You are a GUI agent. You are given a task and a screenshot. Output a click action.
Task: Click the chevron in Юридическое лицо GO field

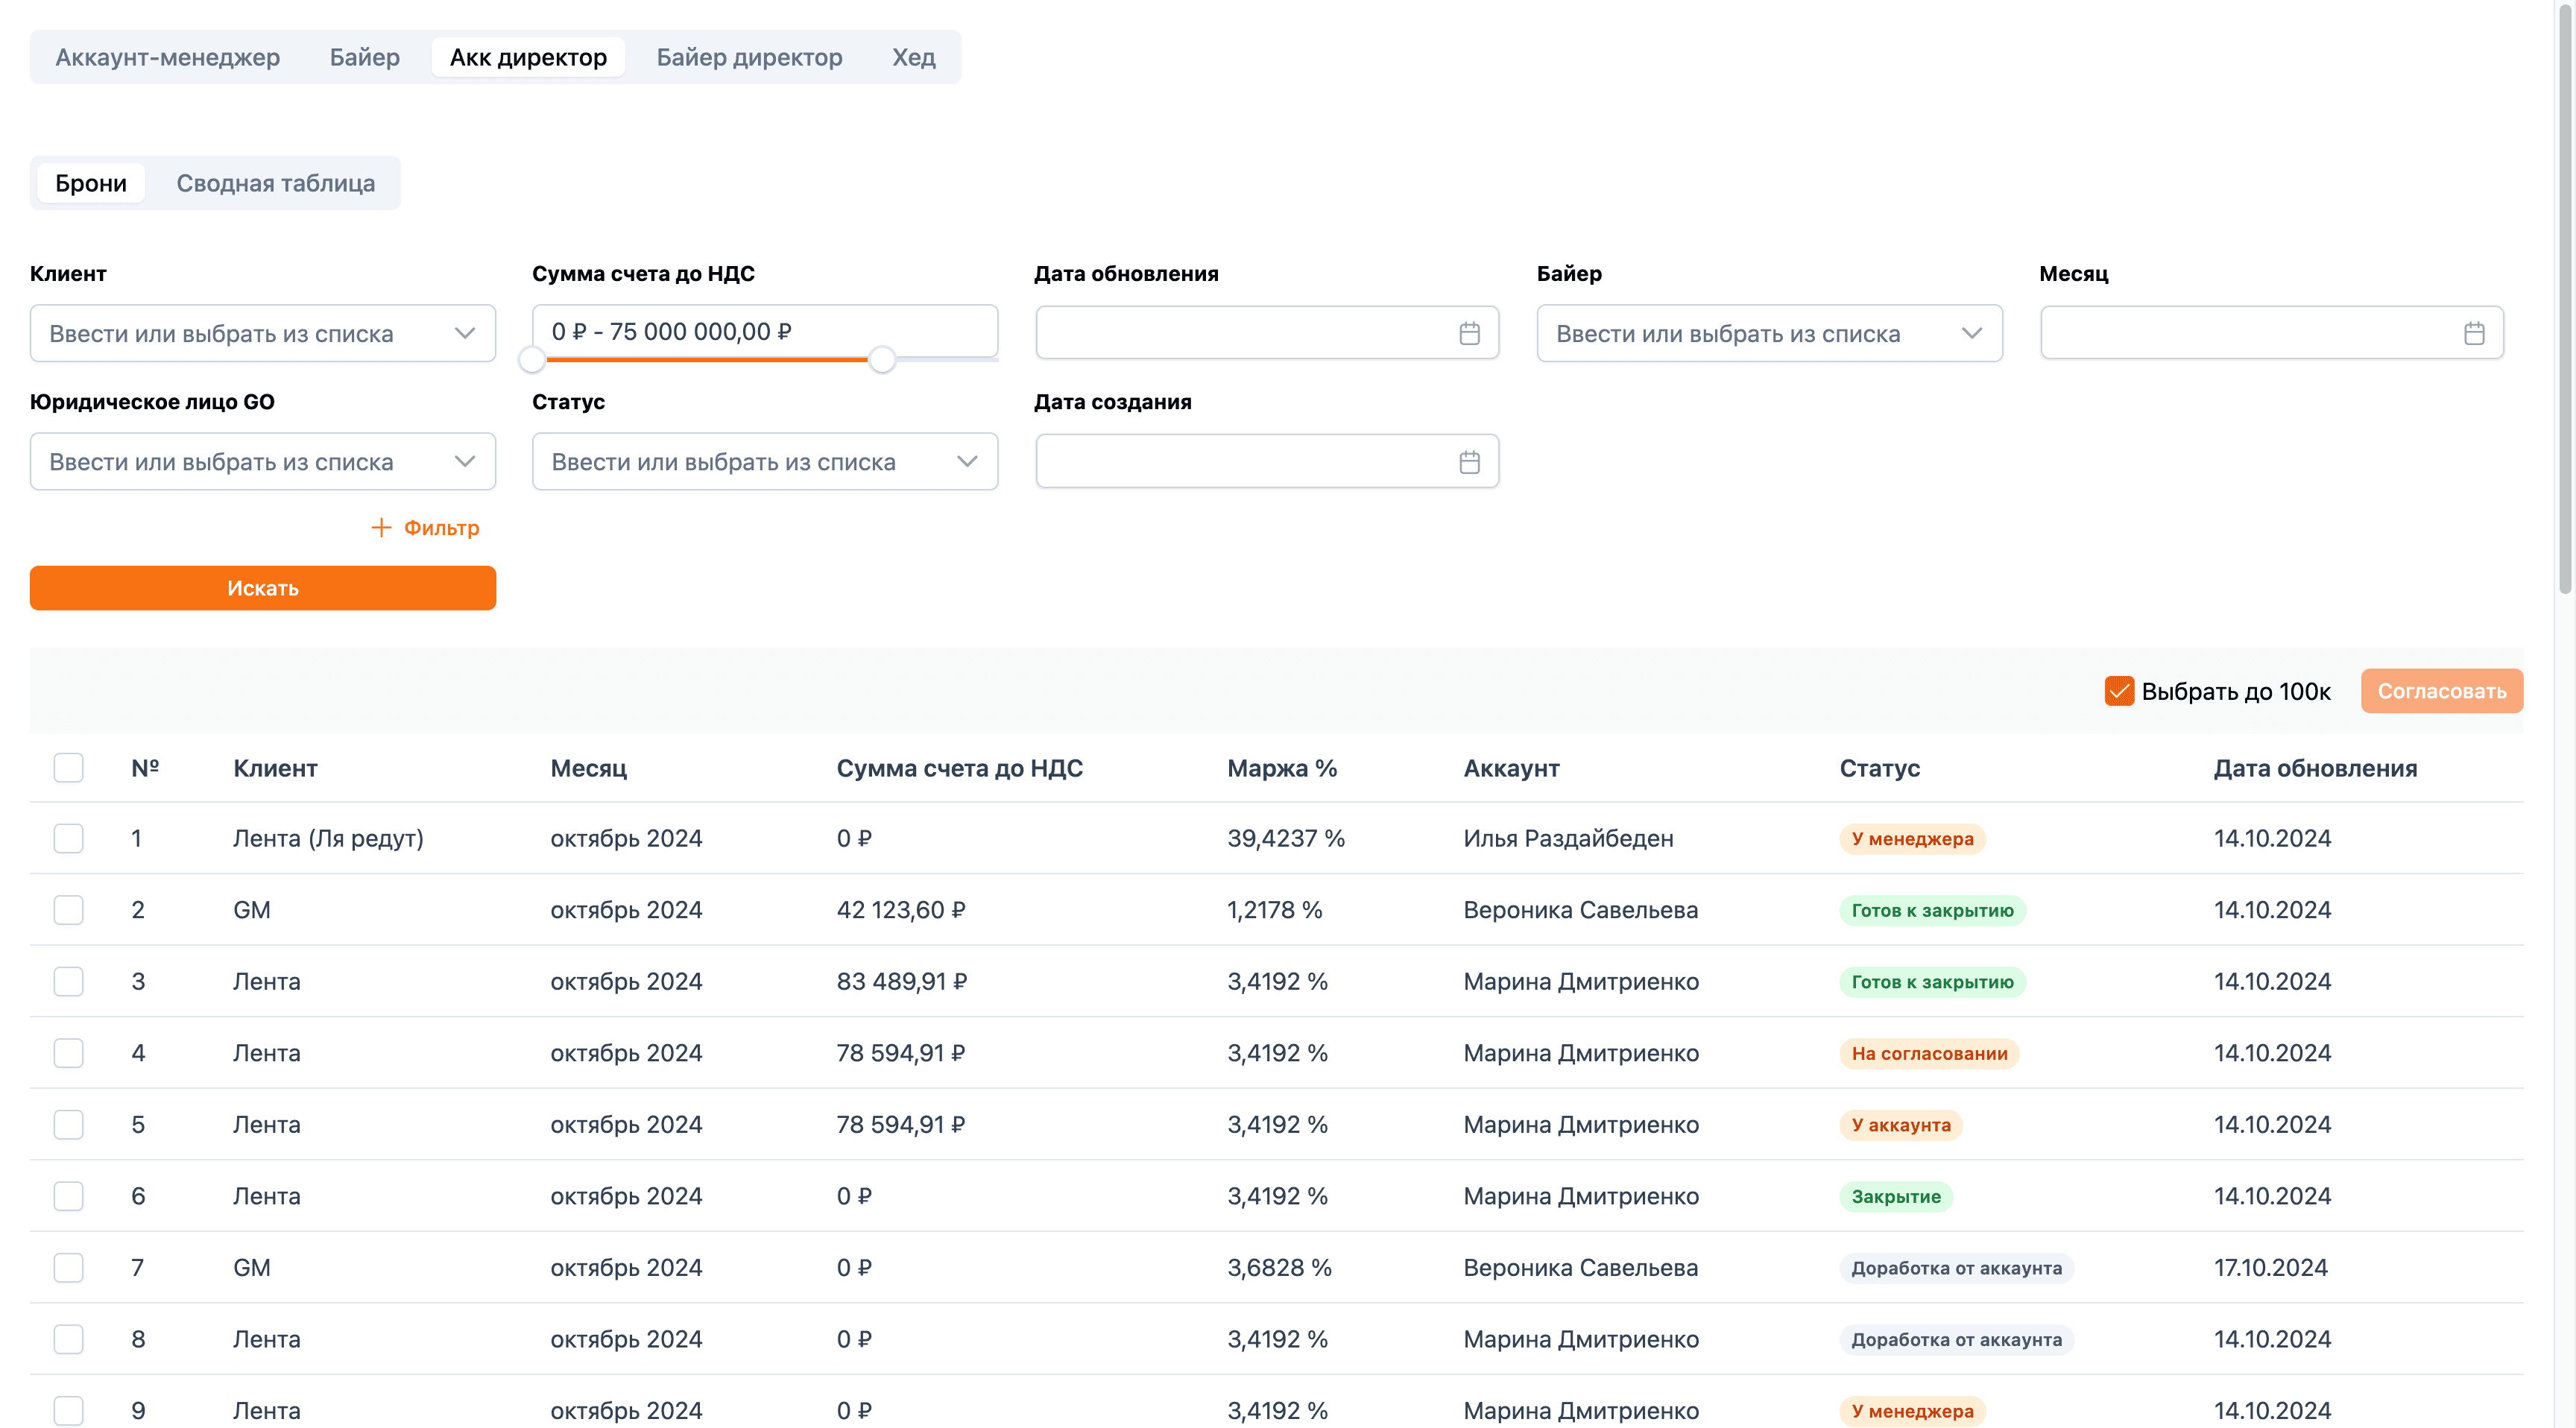click(x=464, y=461)
